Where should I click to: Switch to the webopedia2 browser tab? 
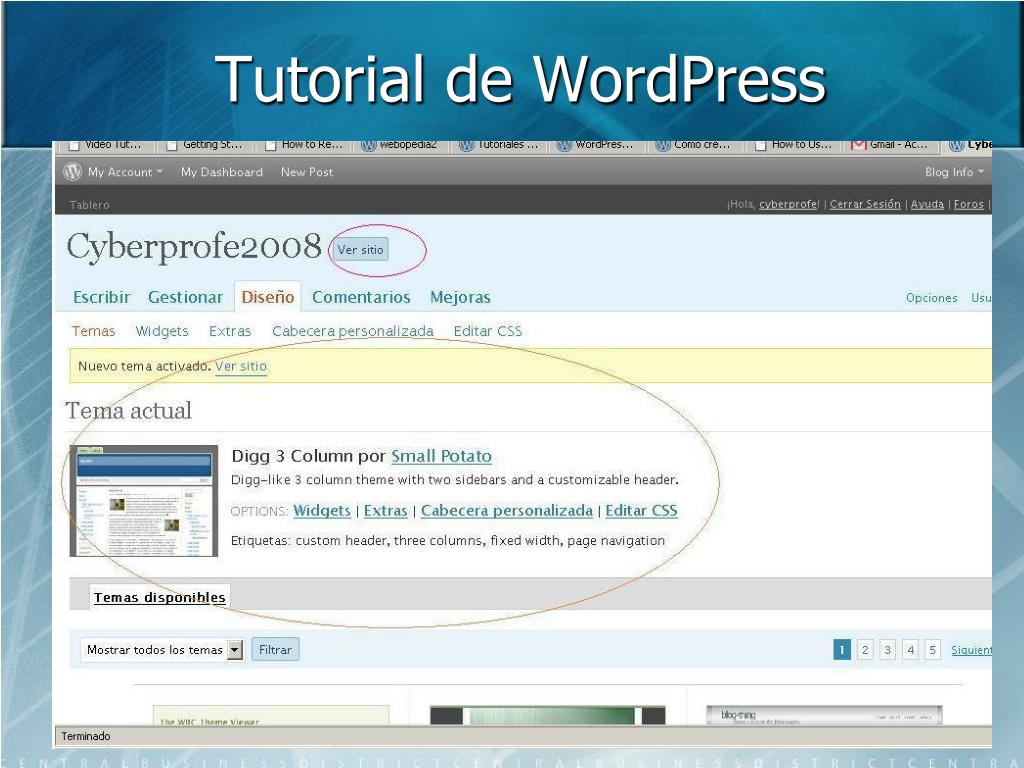pyautogui.click(x=401, y=145)
